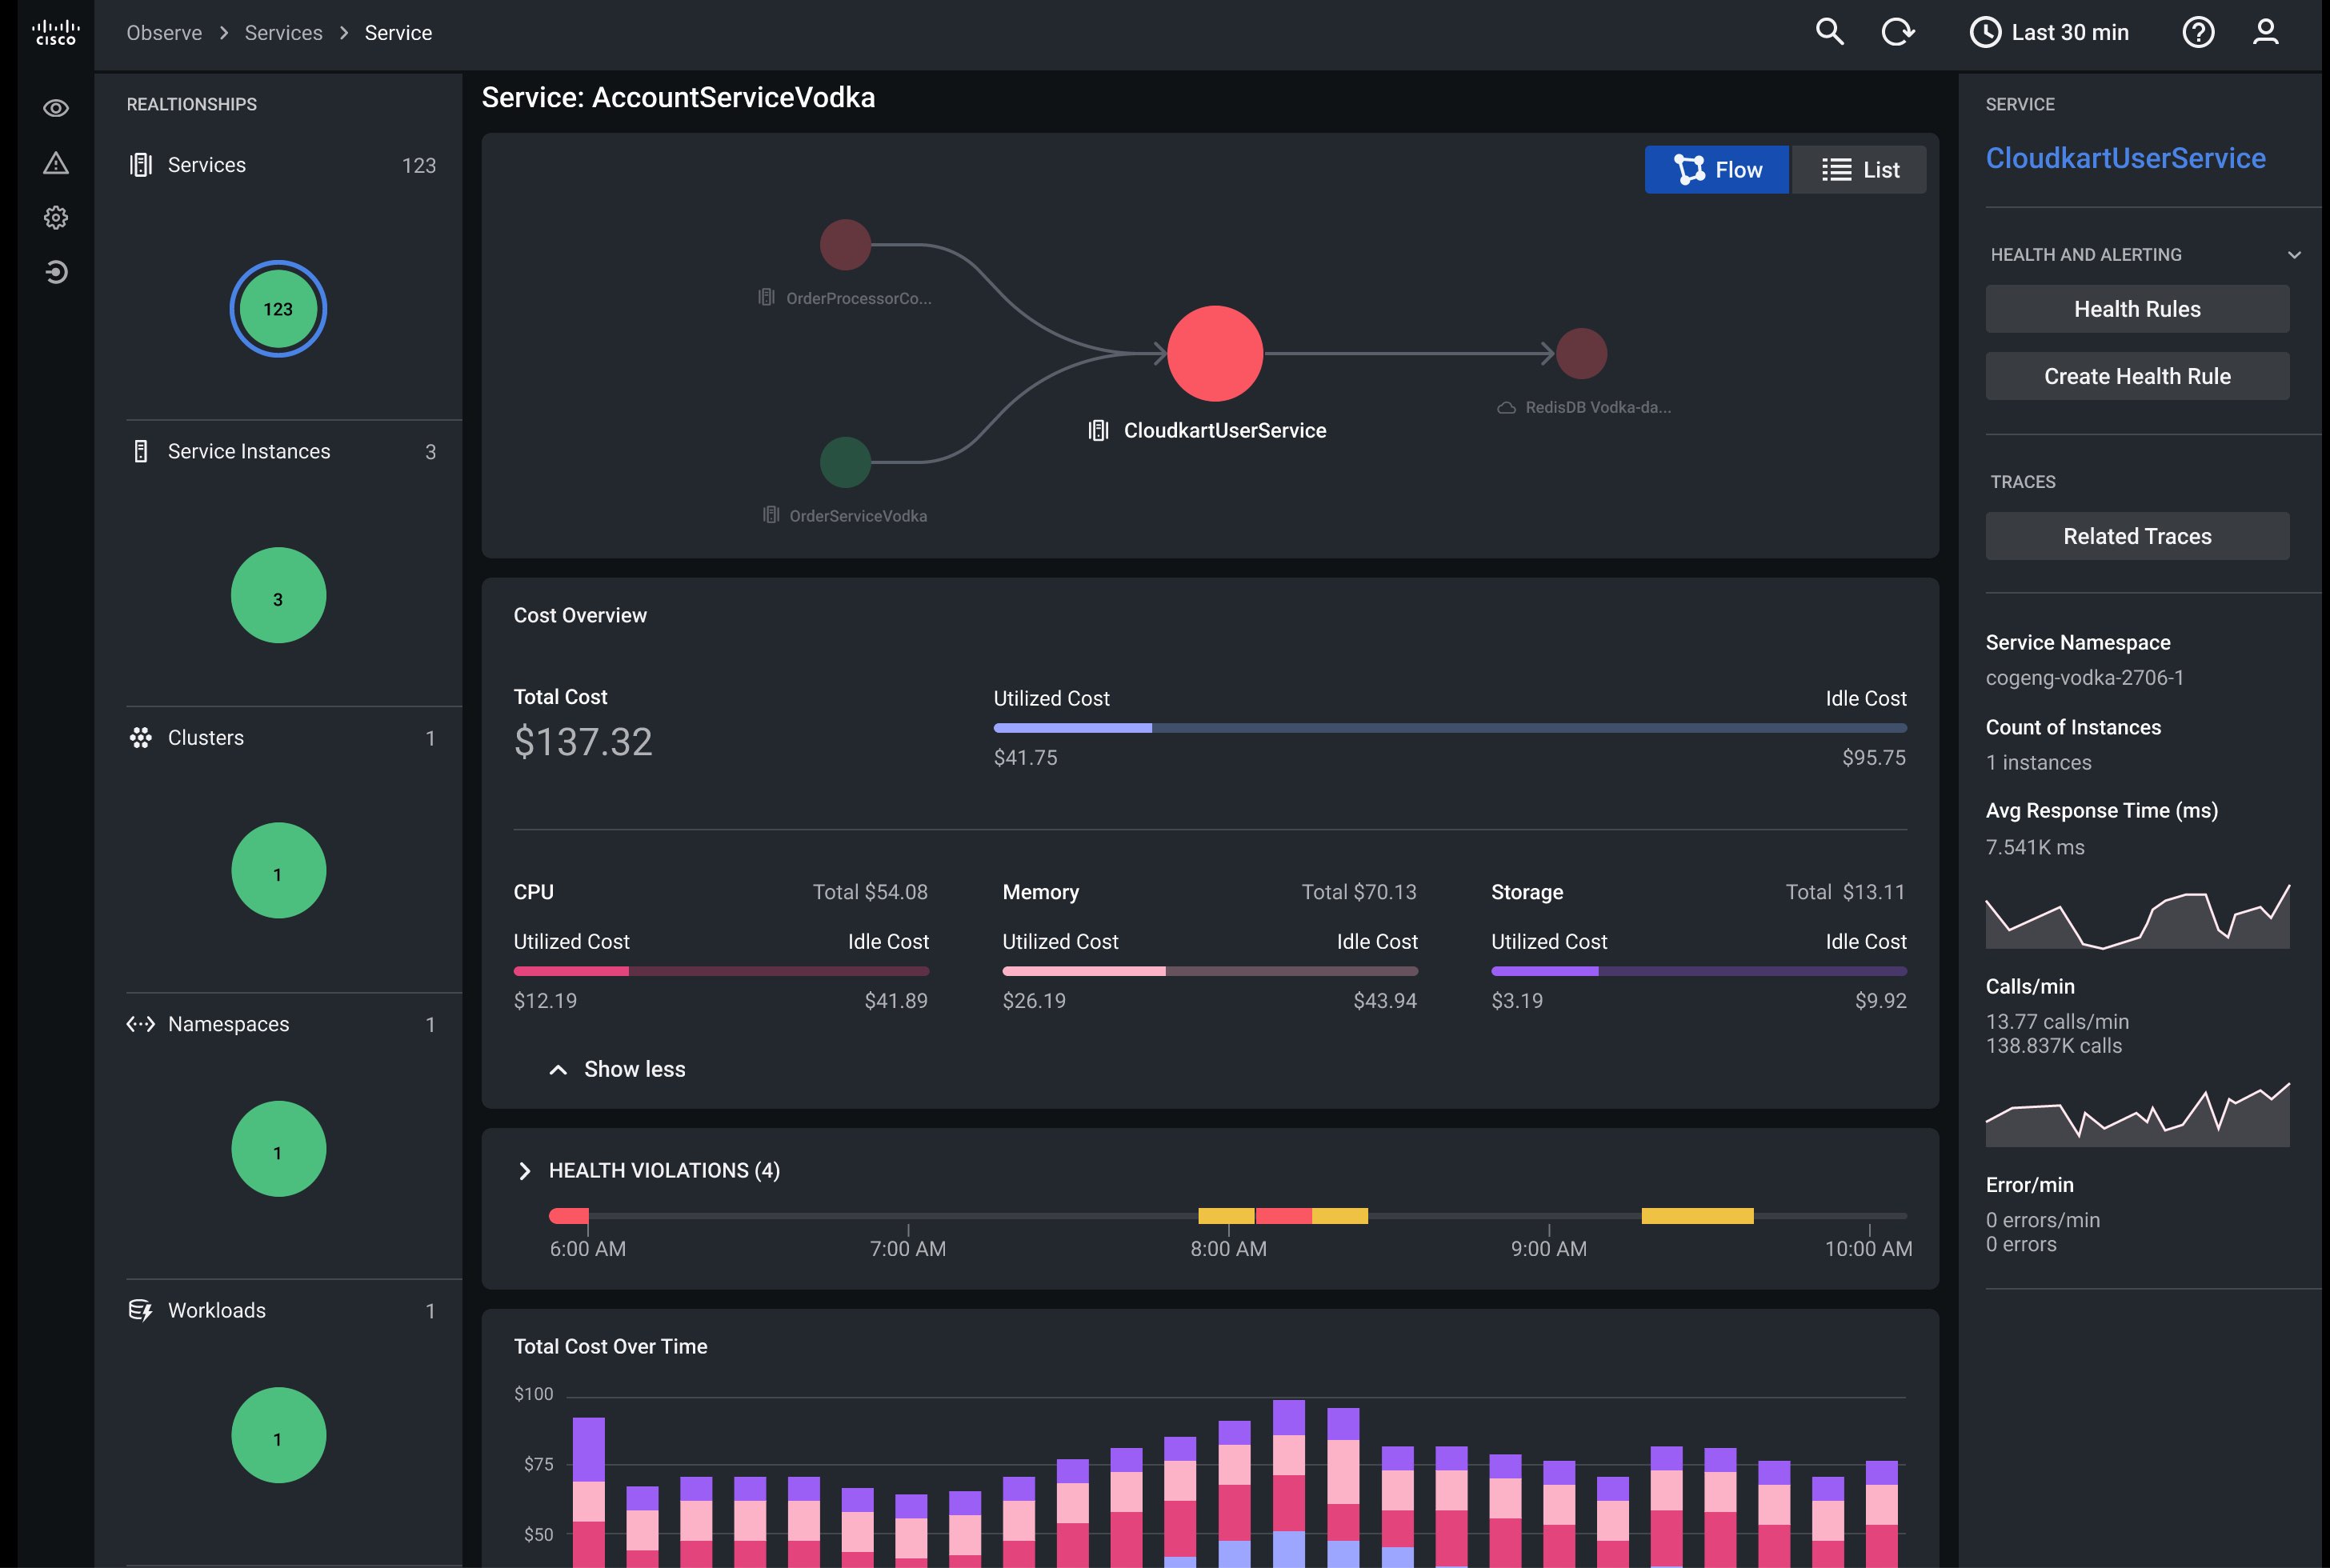Click the 8:00 AM timeline label
The height and width of the screenshot is (1568, 2330).
pos(1228,1249)
